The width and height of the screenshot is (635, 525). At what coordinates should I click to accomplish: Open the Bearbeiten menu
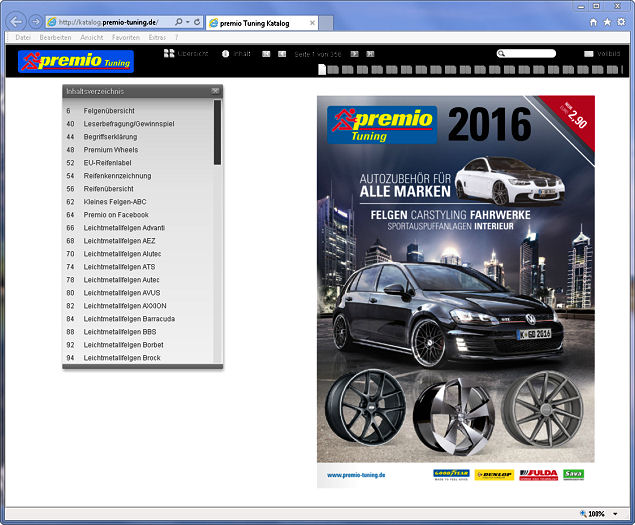(x=55, y=37)
